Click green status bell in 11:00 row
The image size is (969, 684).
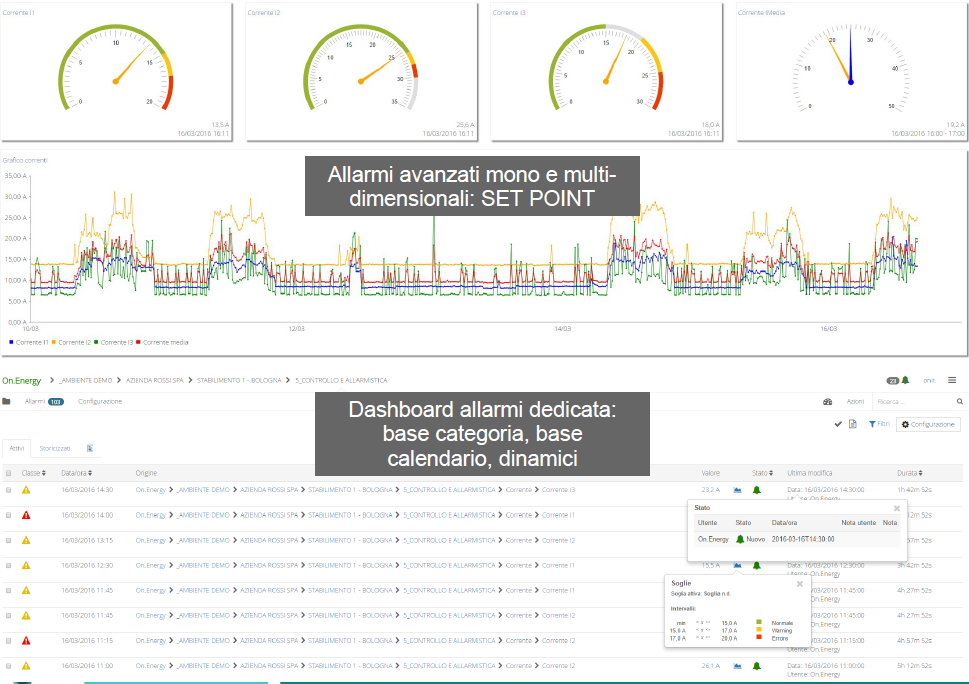[x=756, y=666]
